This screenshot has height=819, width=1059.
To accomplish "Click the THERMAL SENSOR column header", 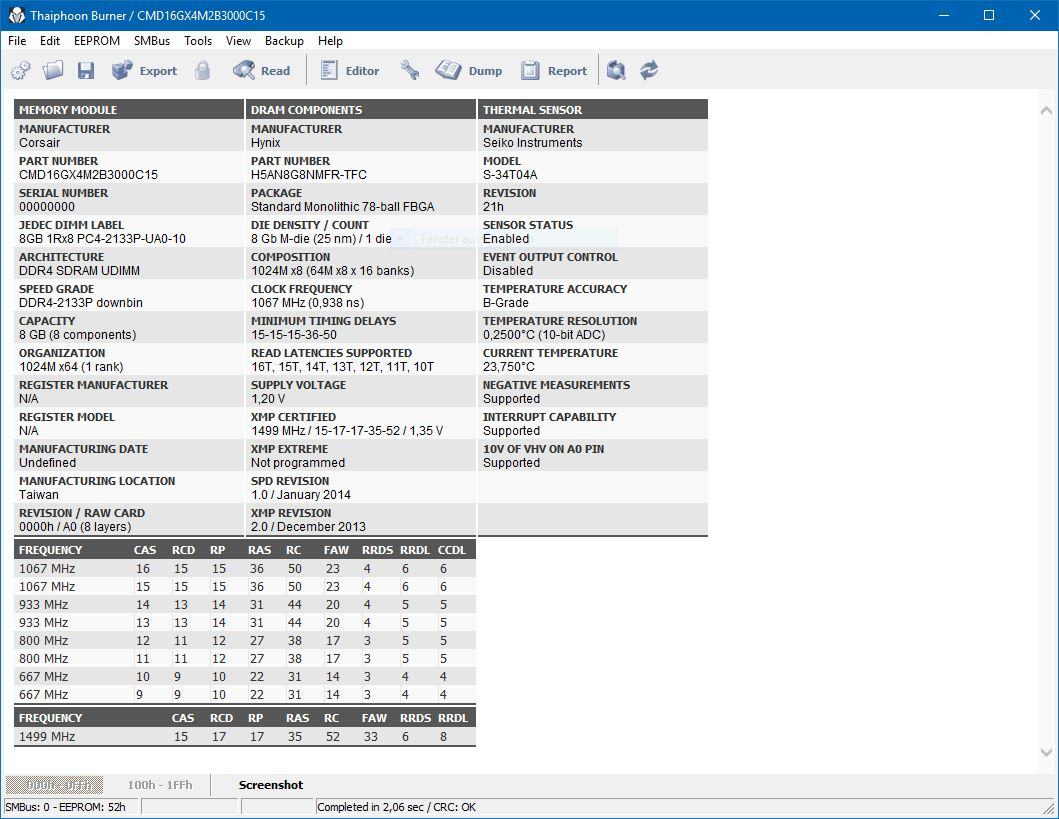I will (x=593, y=109).
